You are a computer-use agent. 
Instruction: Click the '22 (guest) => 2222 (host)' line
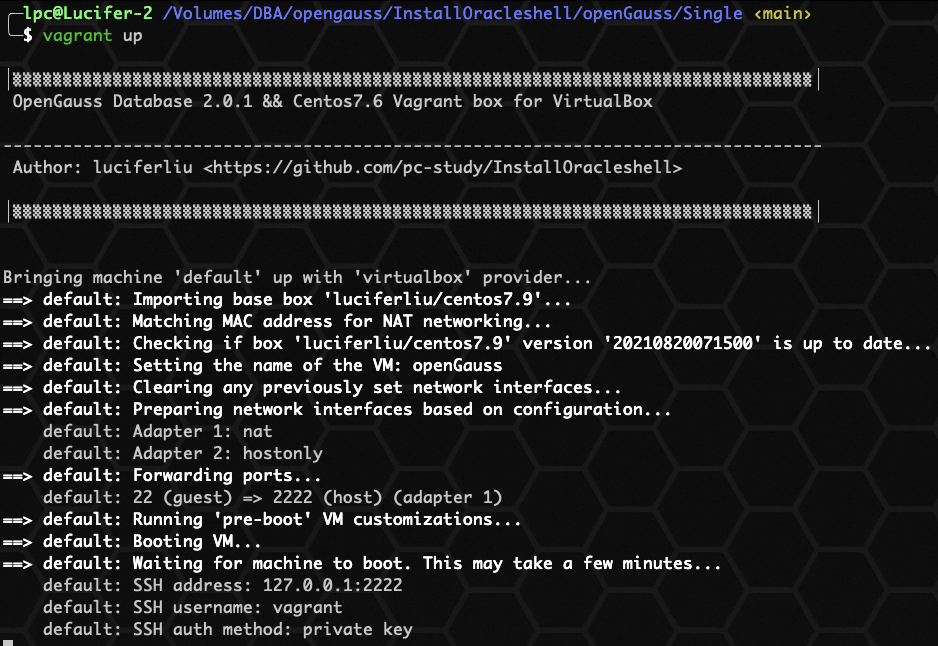tap(272, 498)
